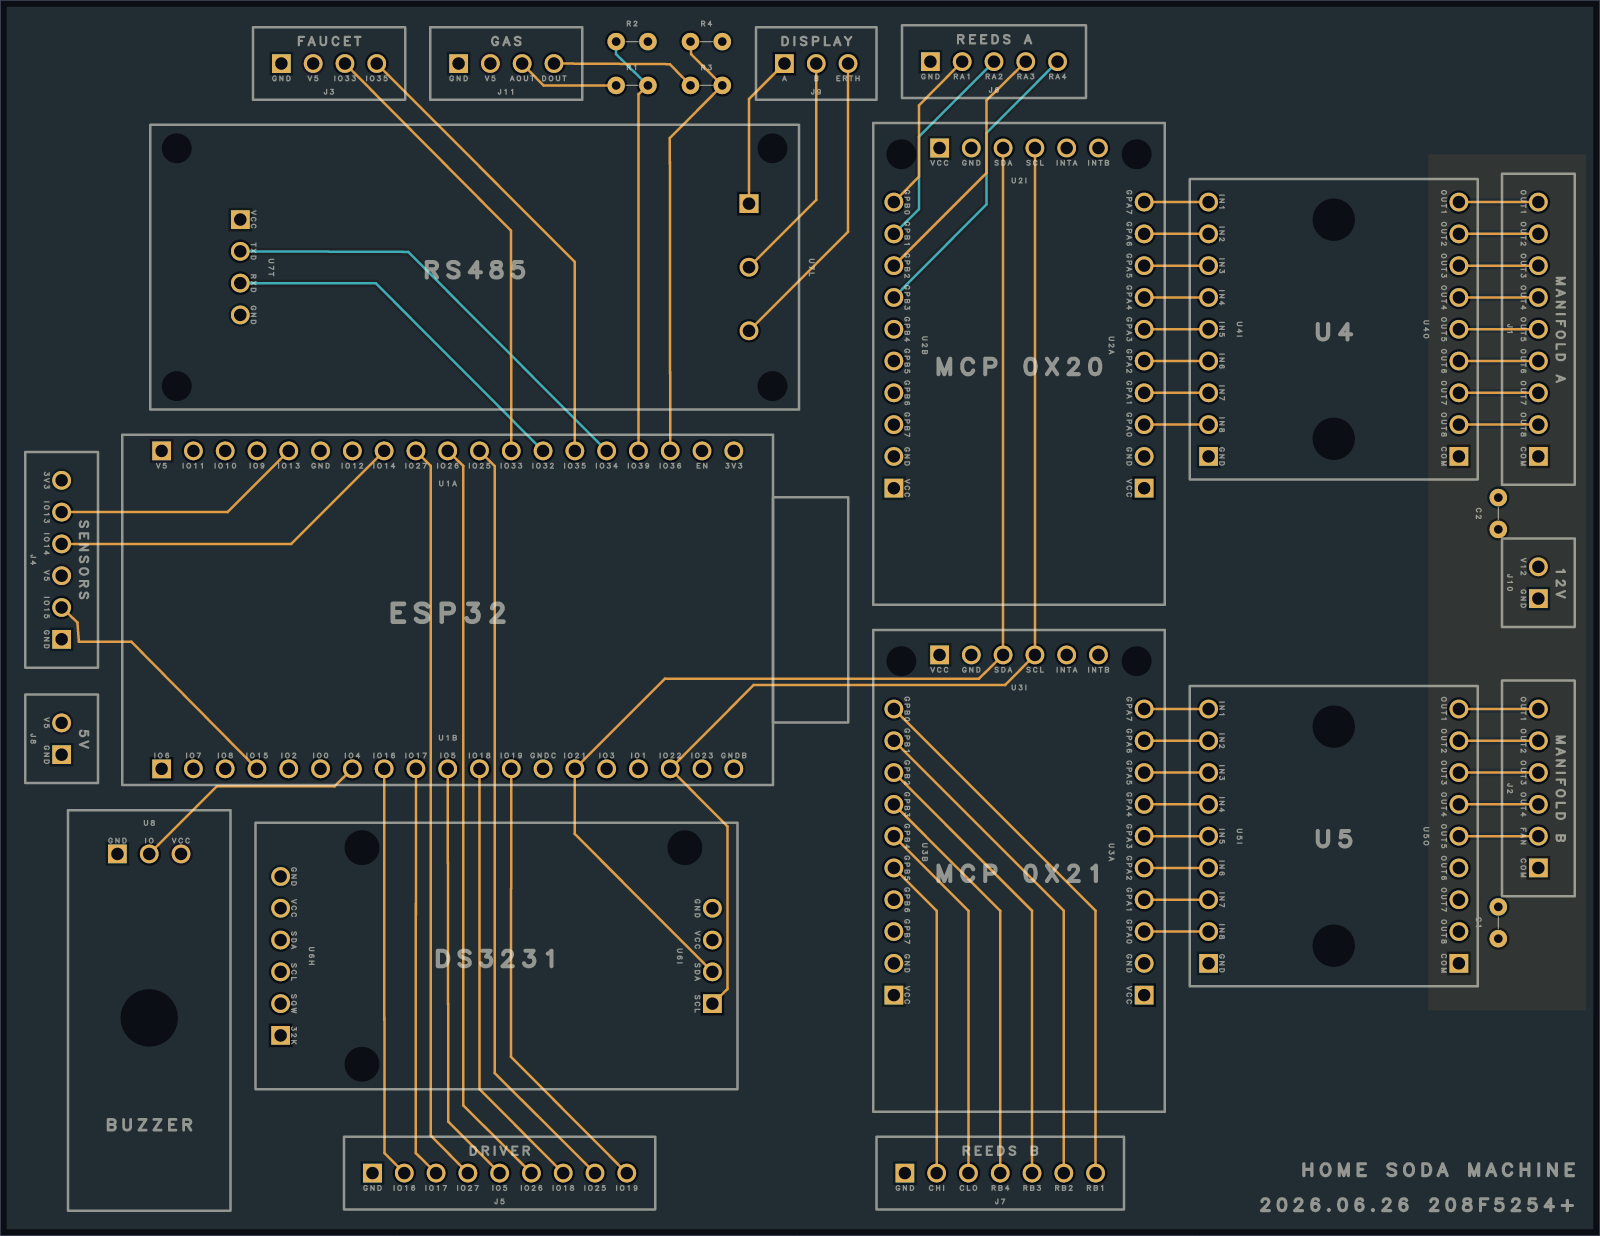
Task: Select the CHI pad on REEDS B
Action: pos(937,1173)
